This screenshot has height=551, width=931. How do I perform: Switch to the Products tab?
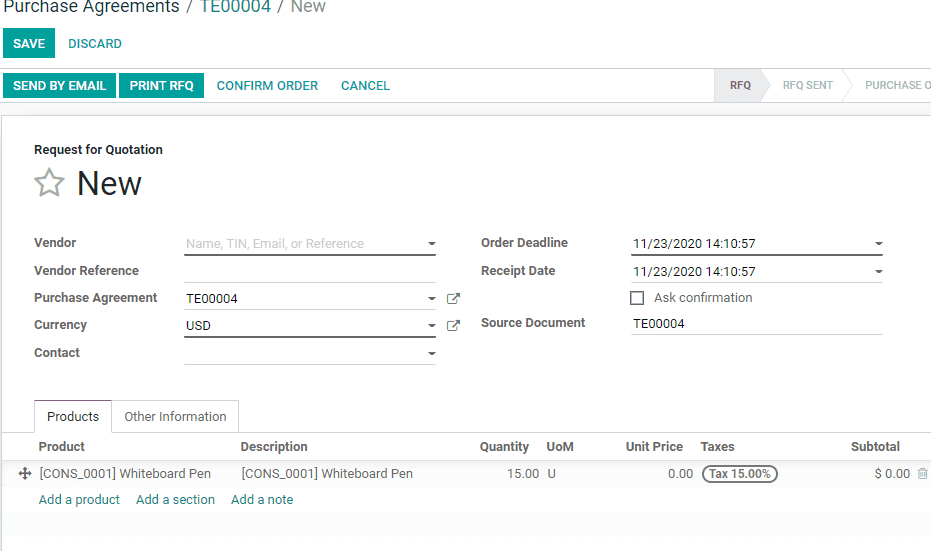73,416
